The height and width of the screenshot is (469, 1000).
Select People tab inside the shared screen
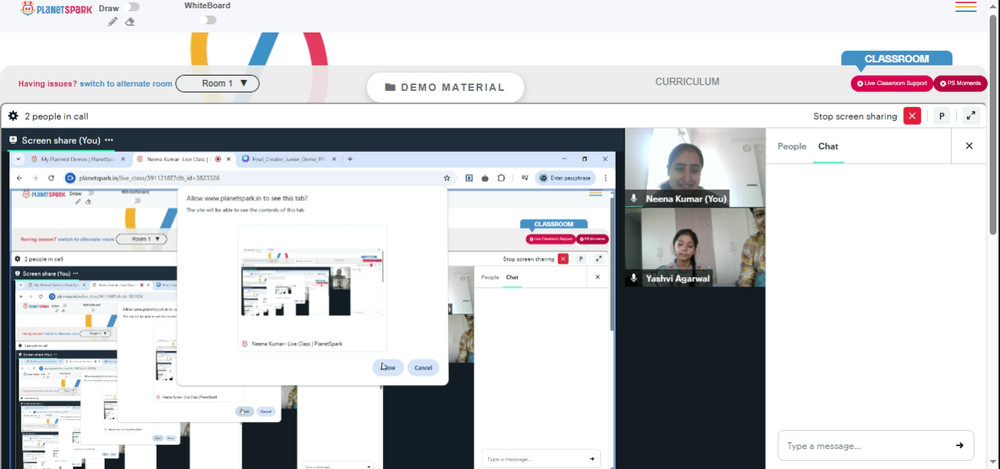(490, 278)
